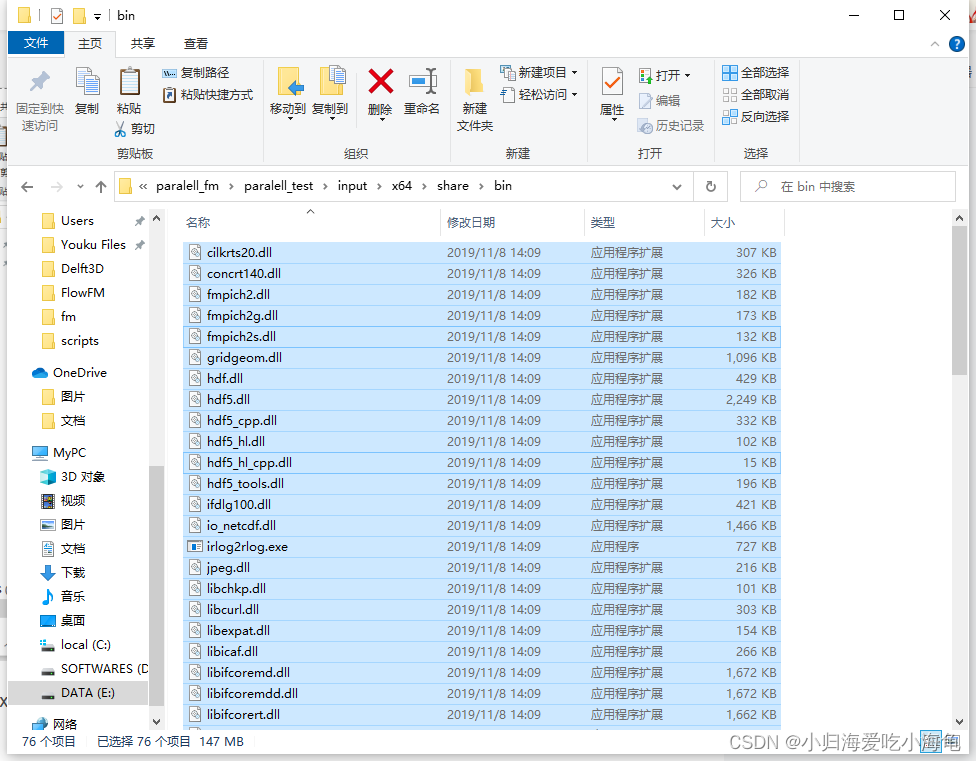
Task: Navigate up to the parent folder
Action: click(x=100, y=186)
